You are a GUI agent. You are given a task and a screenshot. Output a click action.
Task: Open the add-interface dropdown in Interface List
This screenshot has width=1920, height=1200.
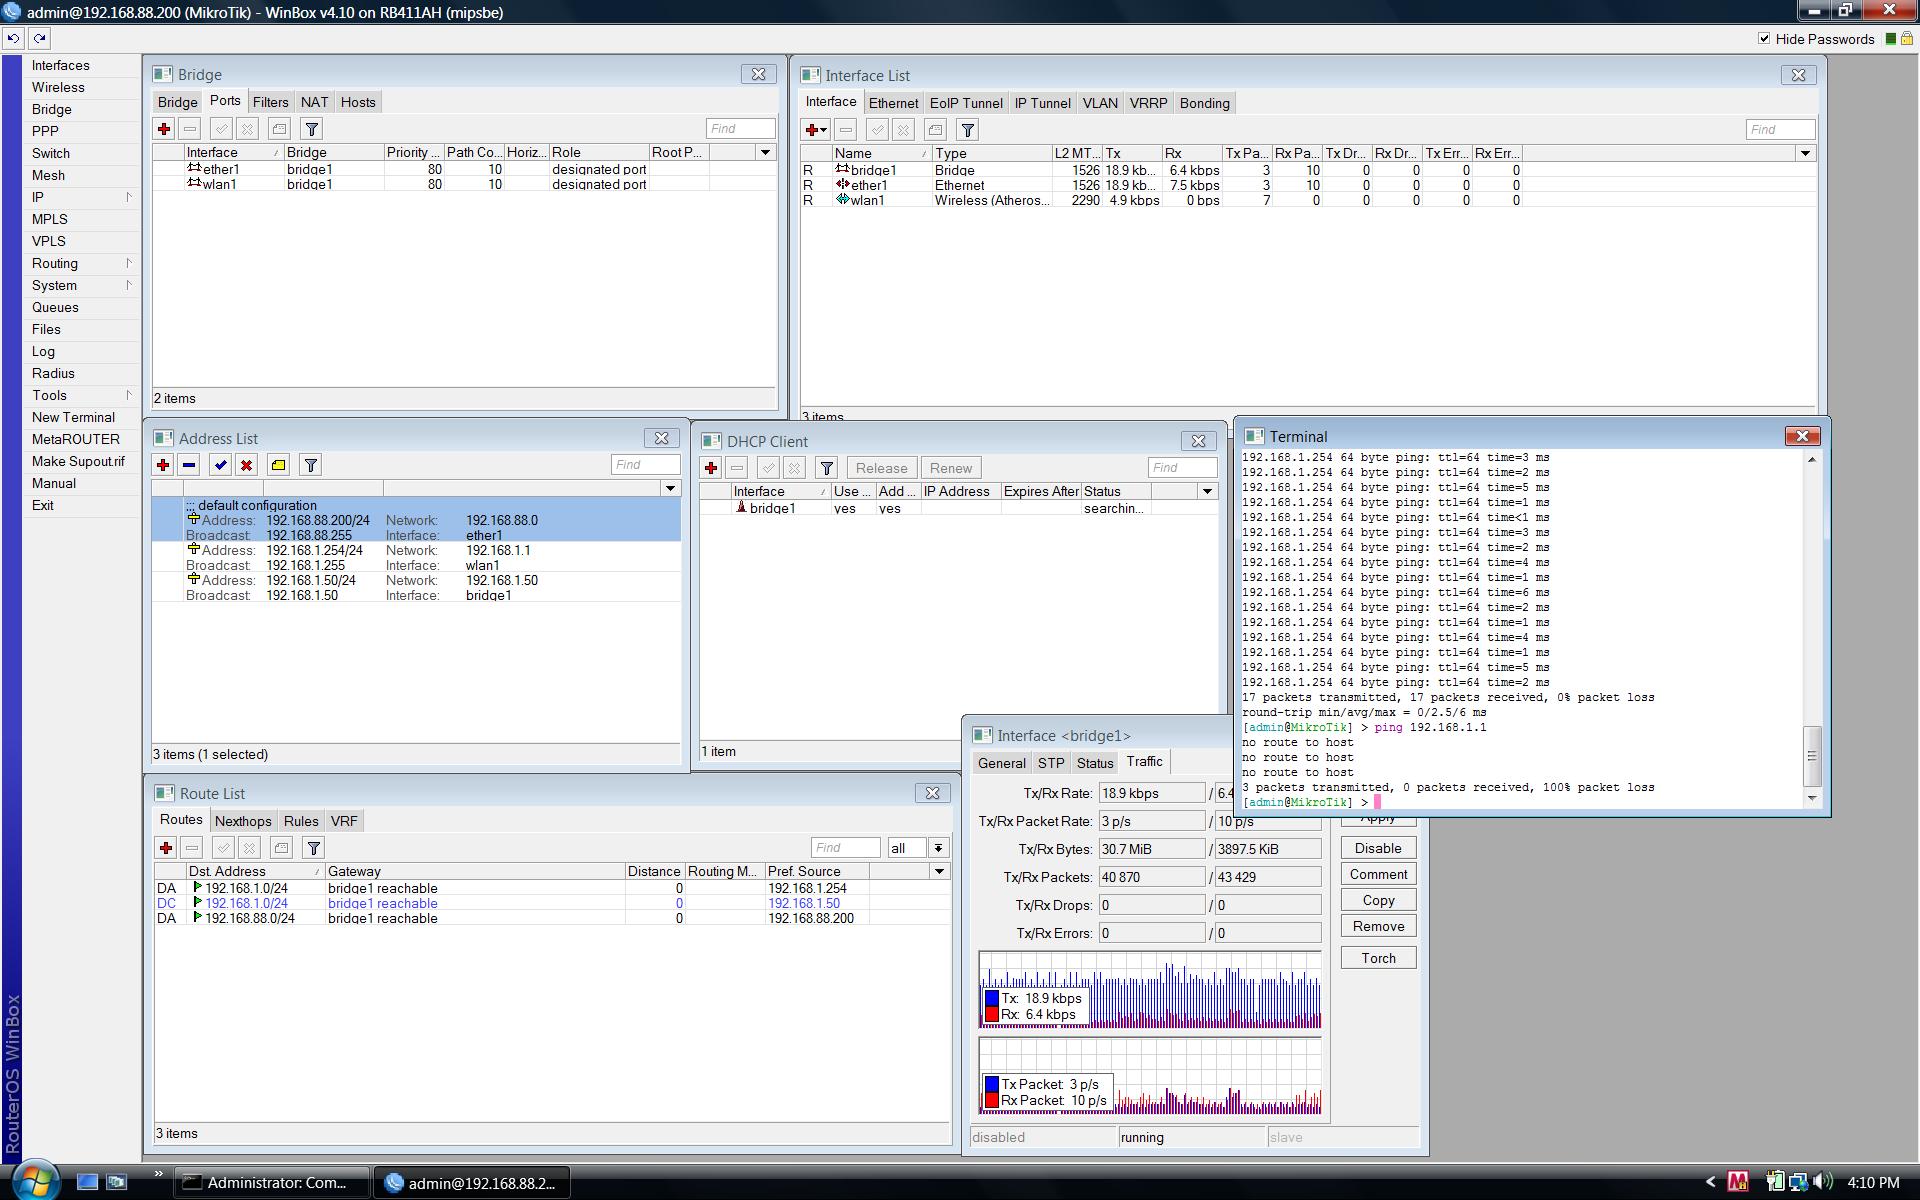(x=824, y=129)
